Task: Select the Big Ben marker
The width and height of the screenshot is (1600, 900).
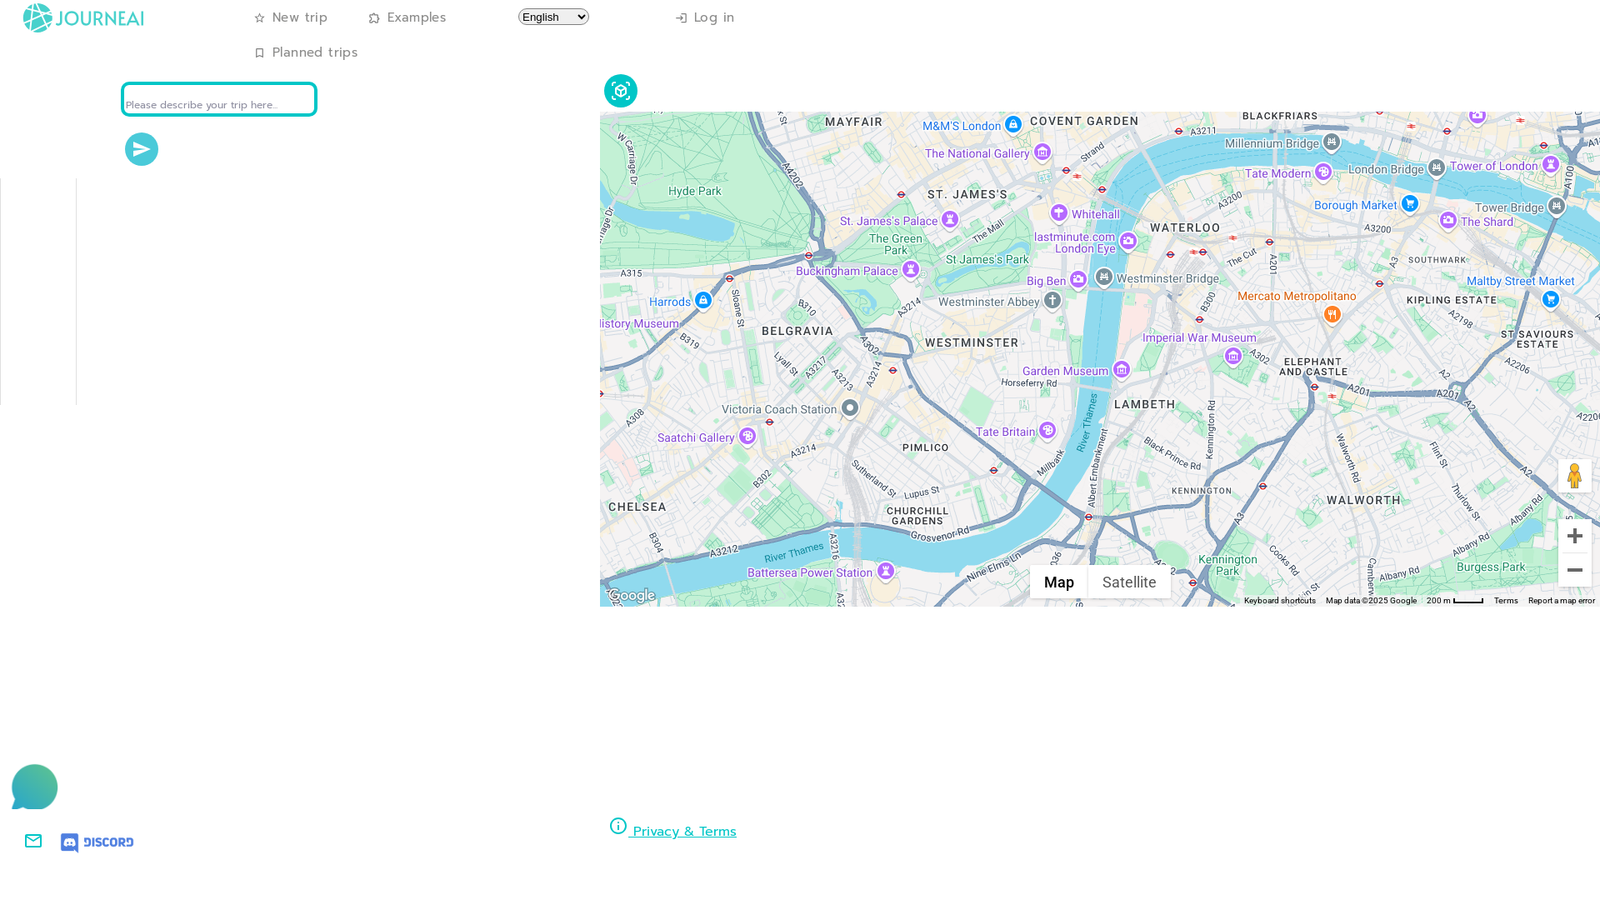Action: (1078, 280)
